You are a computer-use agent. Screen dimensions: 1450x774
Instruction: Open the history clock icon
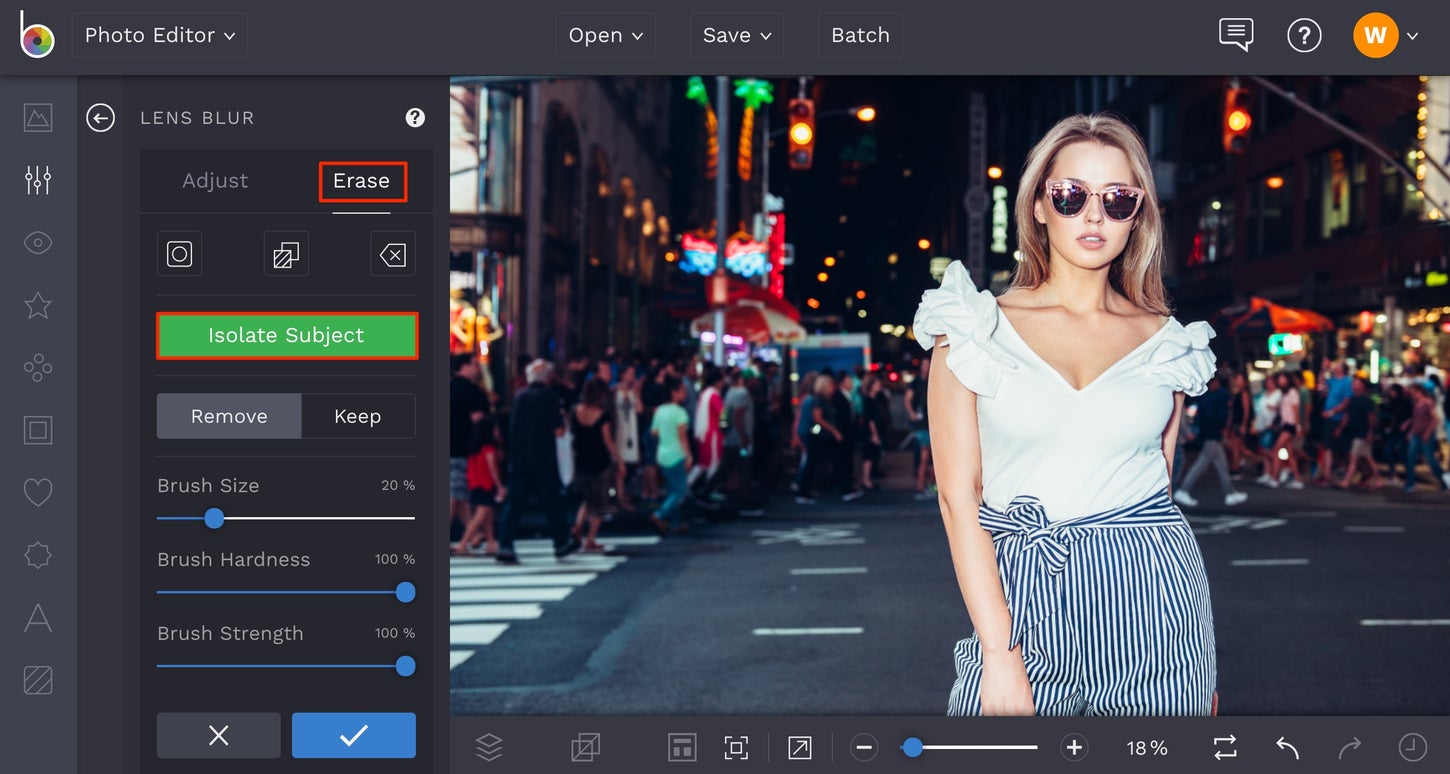[1411, 746]
